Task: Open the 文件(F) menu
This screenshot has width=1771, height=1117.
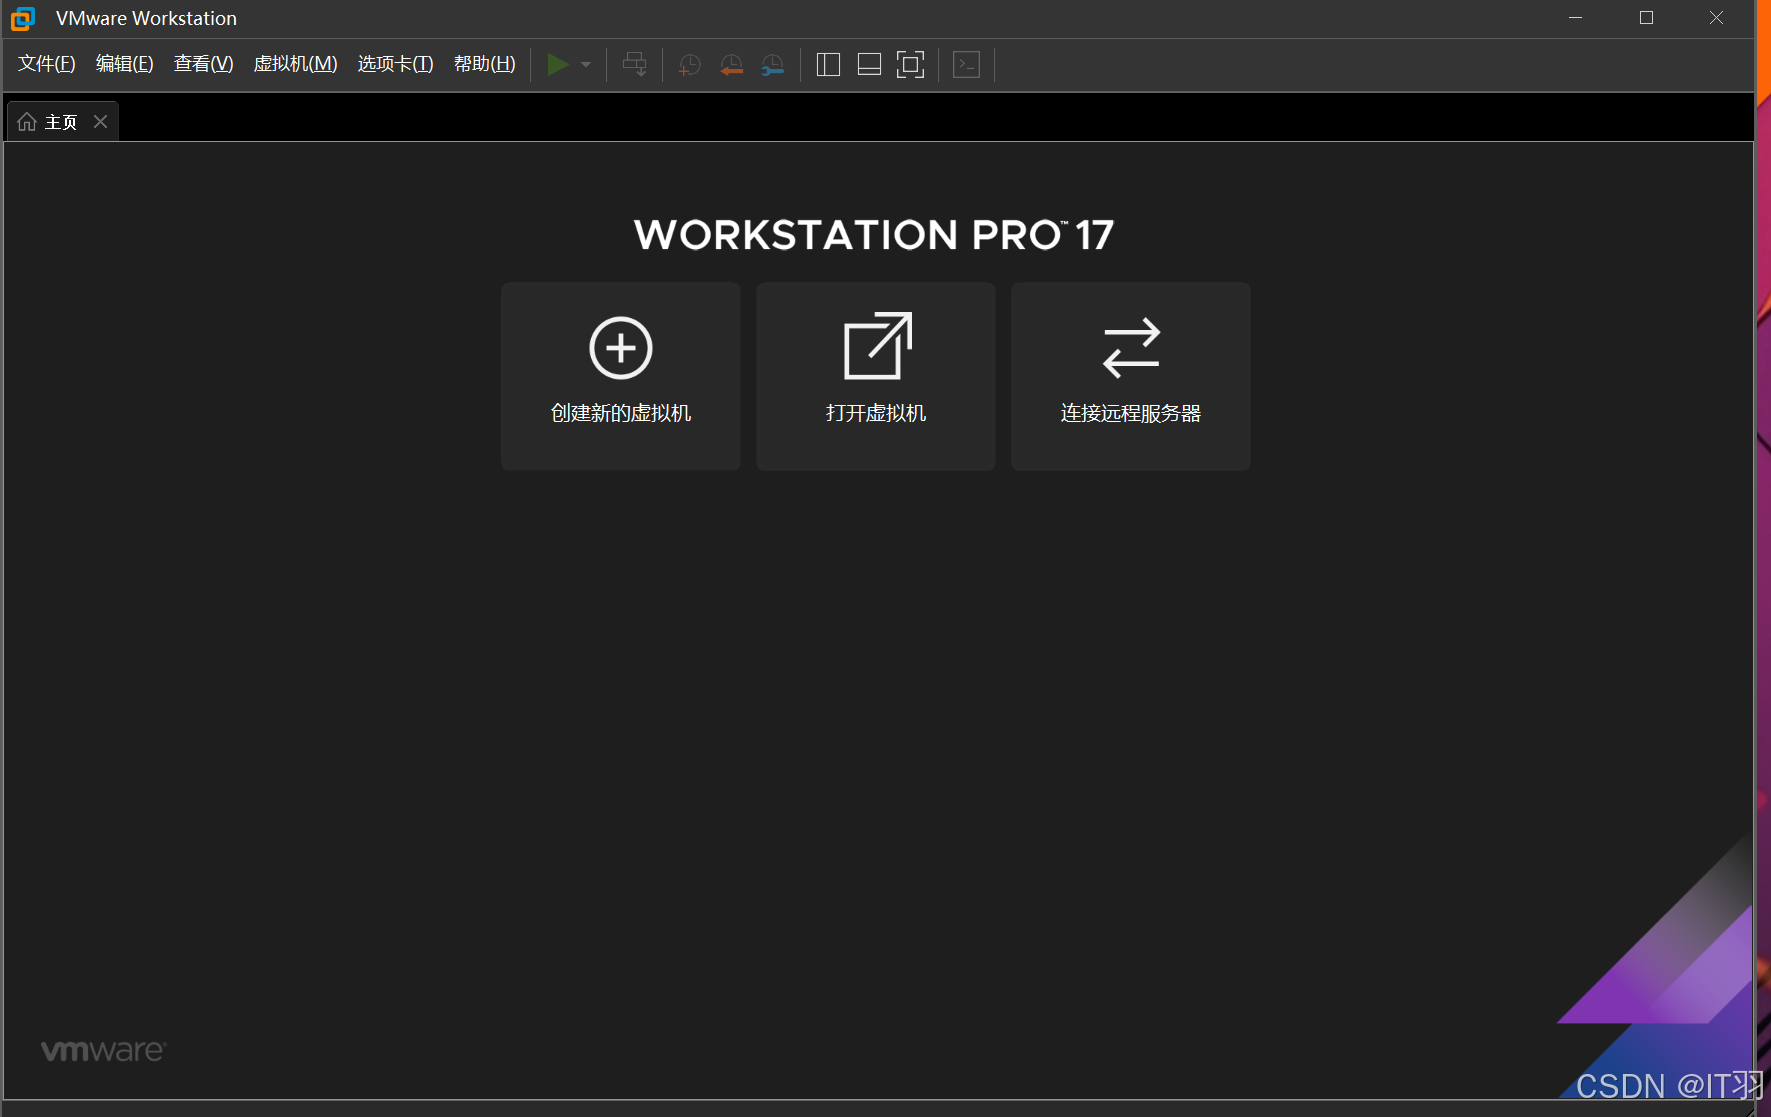Action: coord(47,64)
